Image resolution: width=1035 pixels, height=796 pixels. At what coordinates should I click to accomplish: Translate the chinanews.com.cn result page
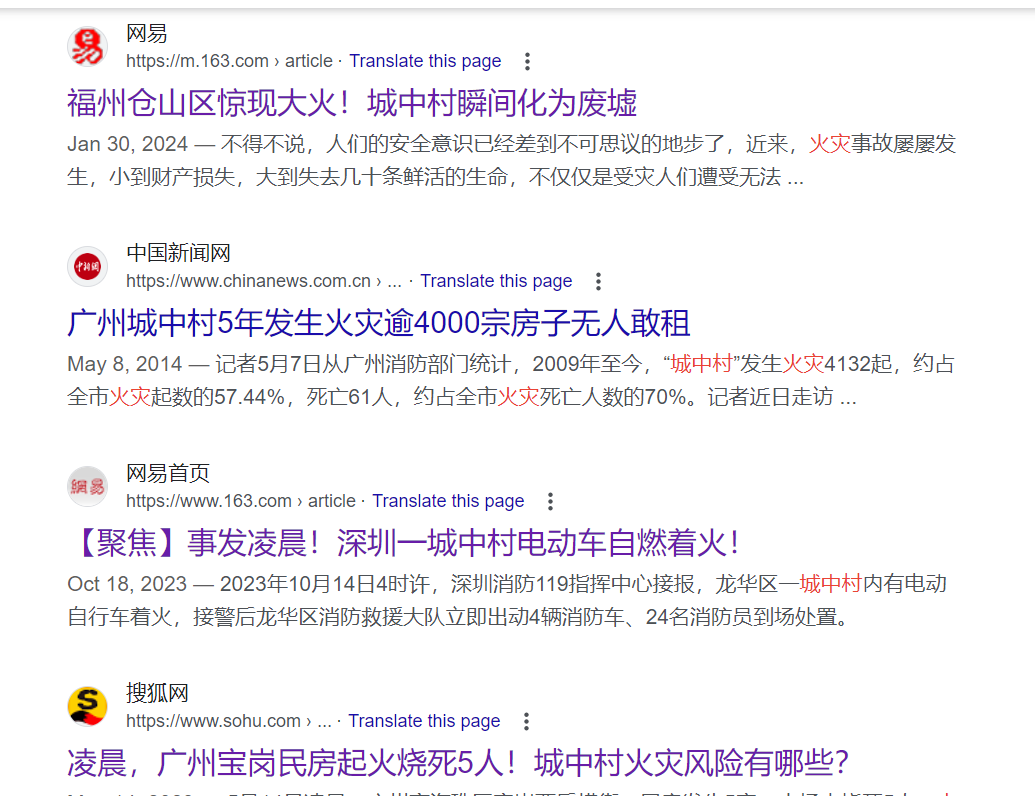(496, 281)
